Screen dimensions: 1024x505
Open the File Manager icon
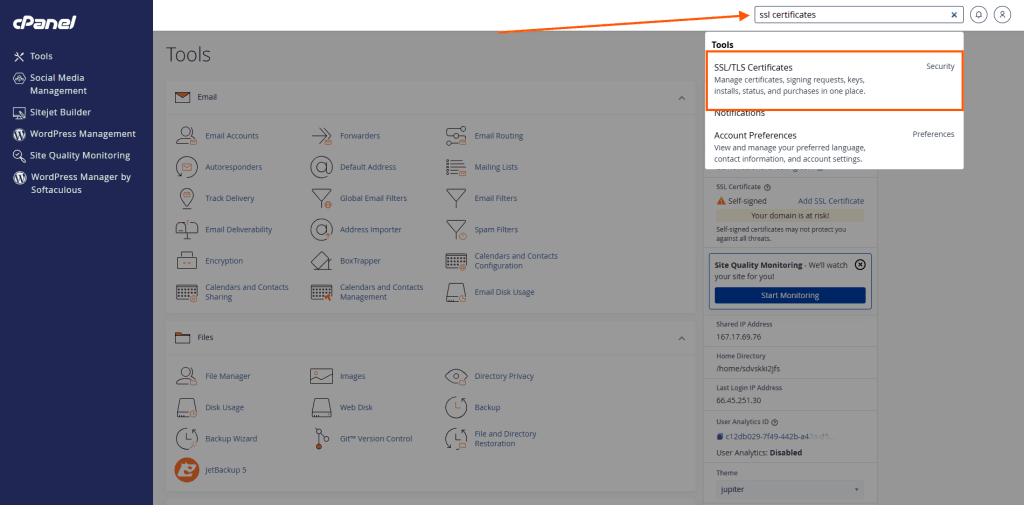187,376
